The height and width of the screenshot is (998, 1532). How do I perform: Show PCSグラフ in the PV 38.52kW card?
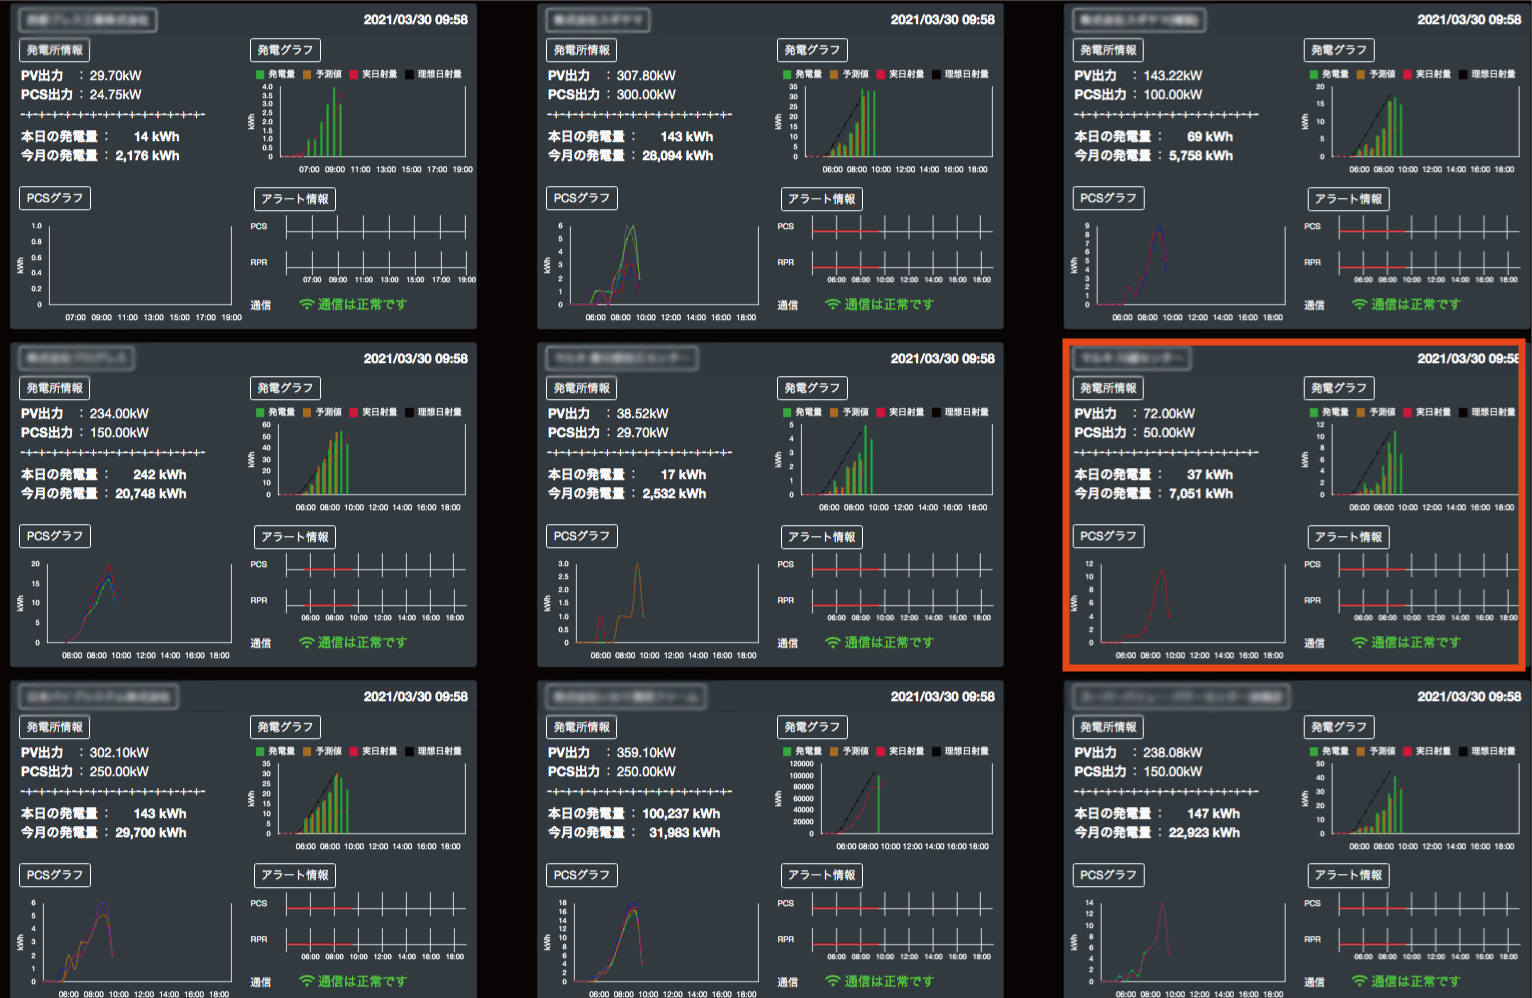pyautogui.click(x=582, y=536)
